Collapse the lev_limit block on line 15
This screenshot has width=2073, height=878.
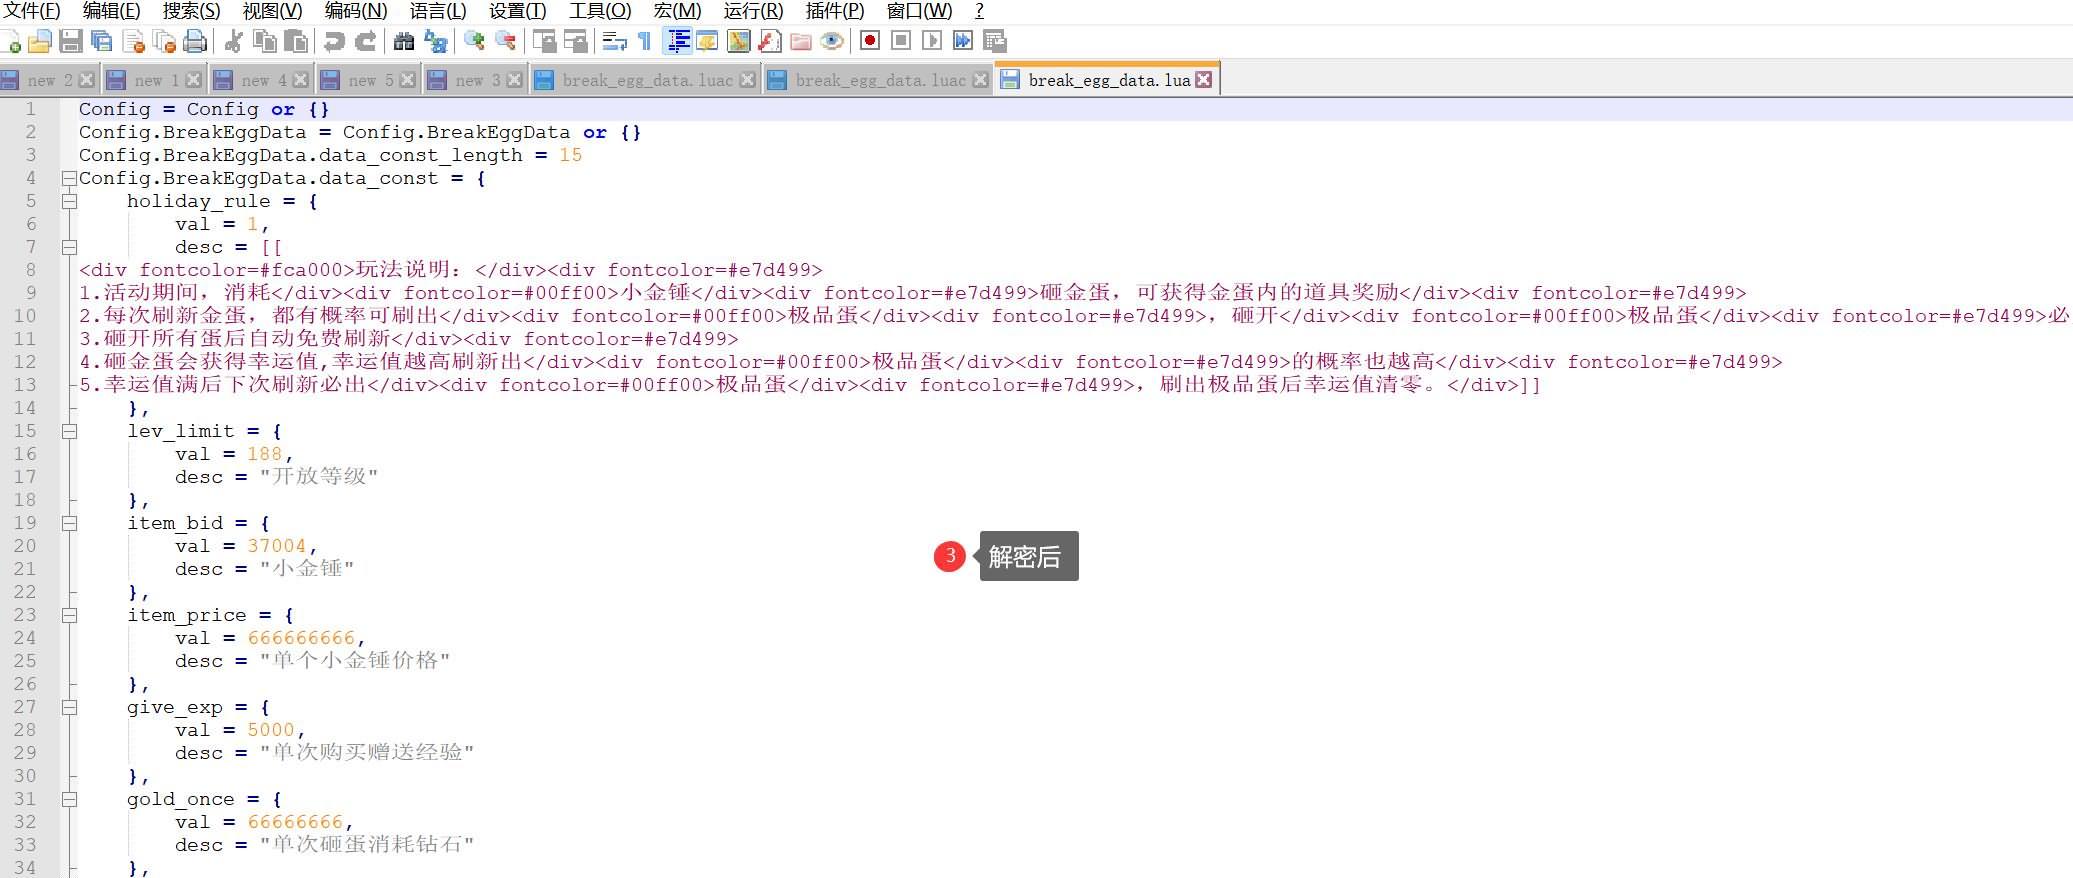(x=69, y=431)
